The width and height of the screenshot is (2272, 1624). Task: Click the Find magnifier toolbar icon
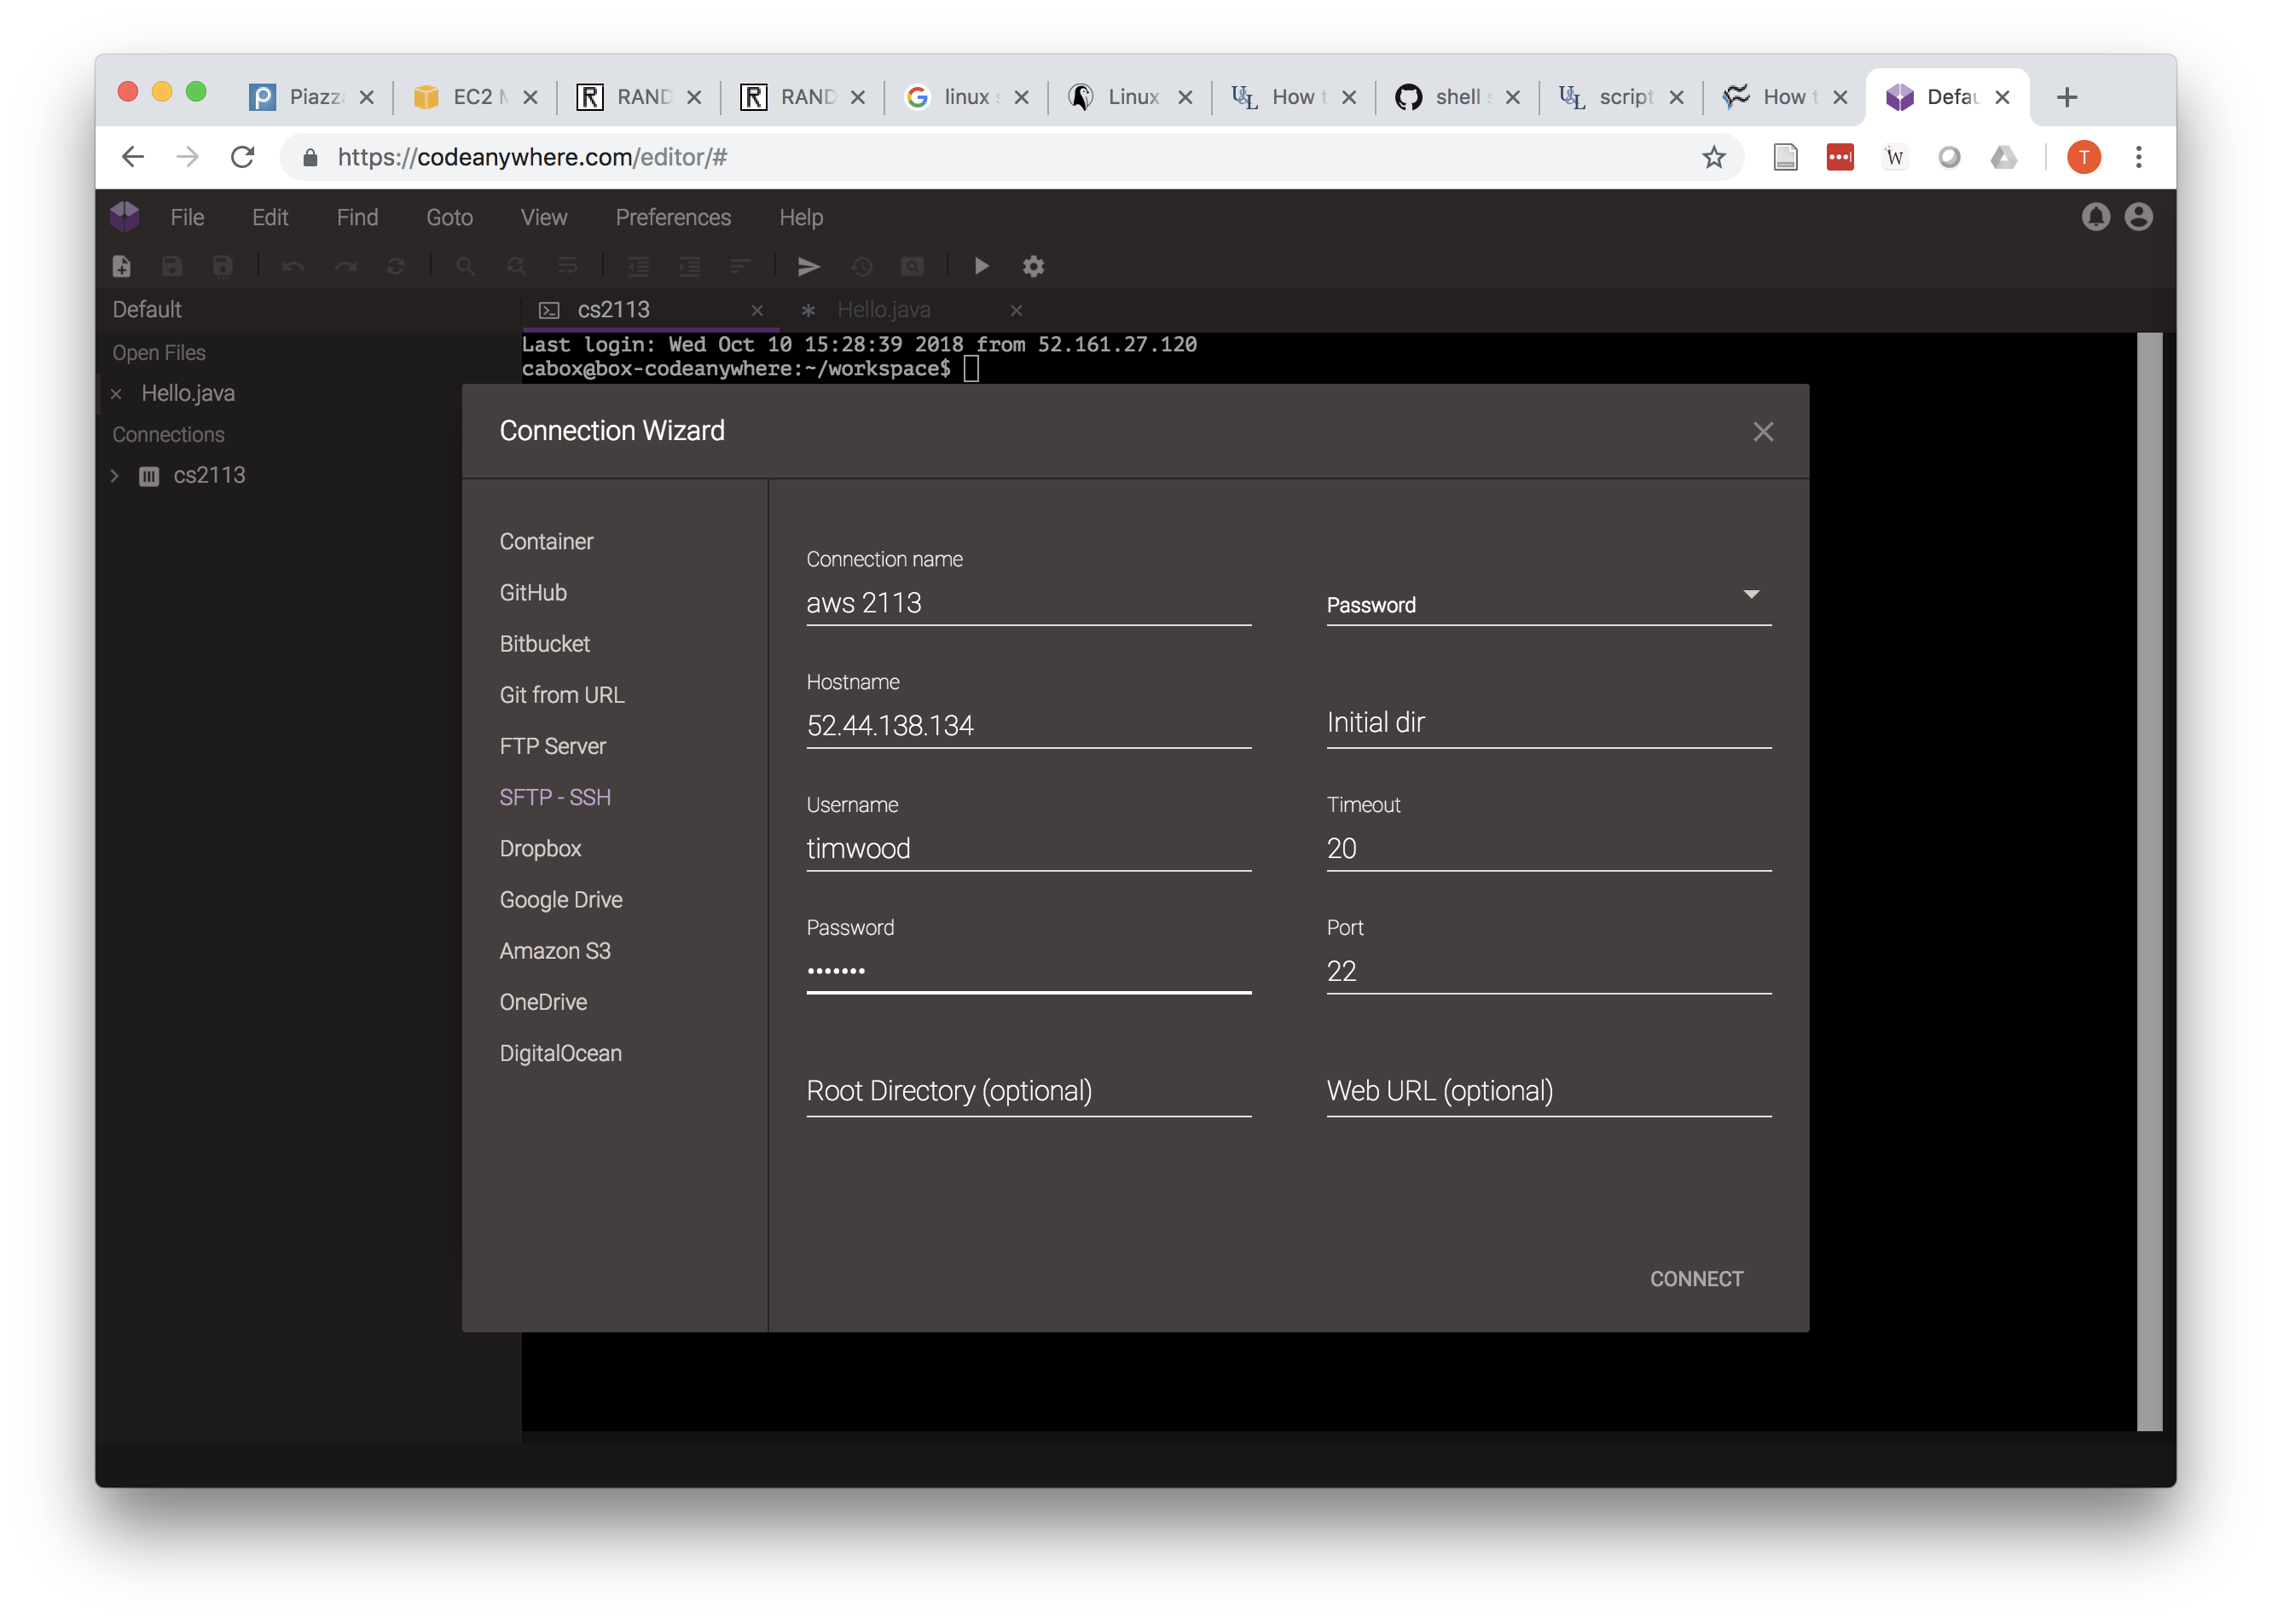(x=466, y=266)
